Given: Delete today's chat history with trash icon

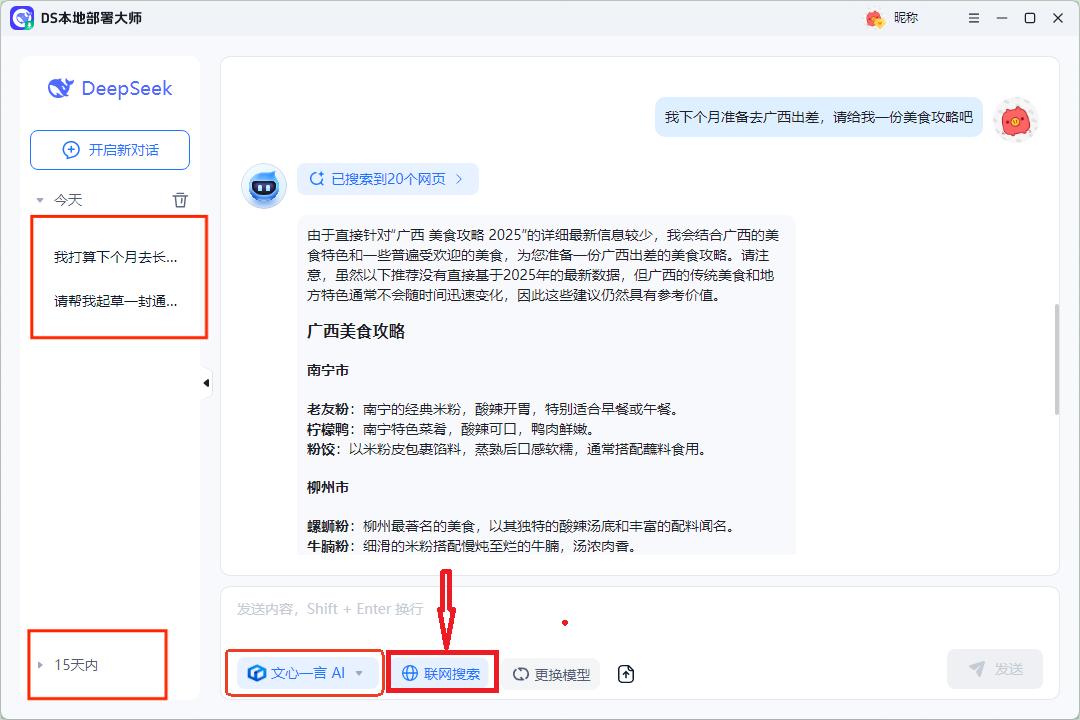Looking at the screenshot, I should tap(180, 200).
